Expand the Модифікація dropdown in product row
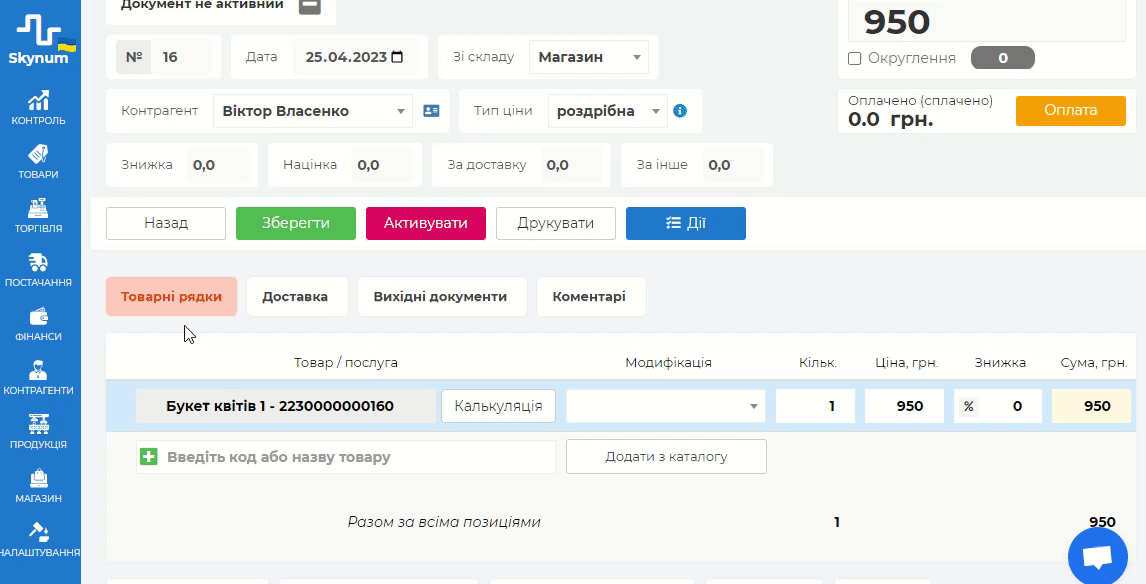 [665, 406]
